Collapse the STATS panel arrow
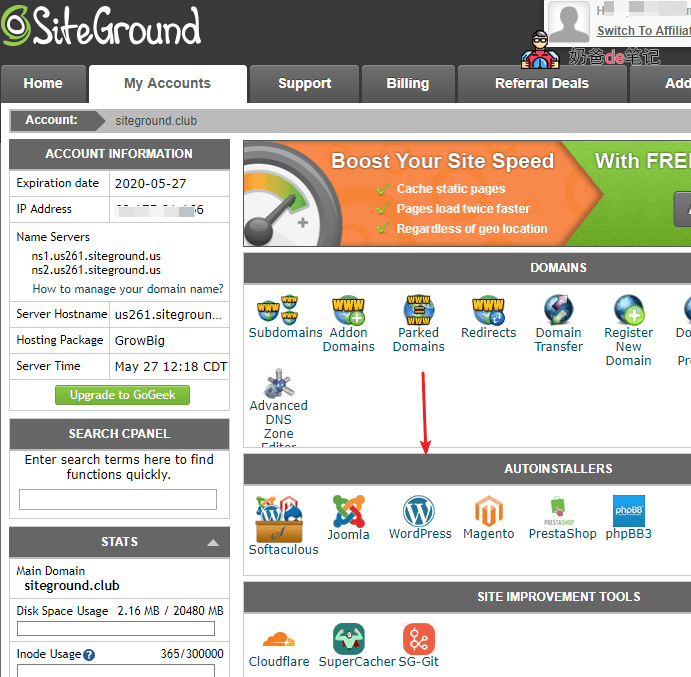The height and width of the screenshot is (677, 691). (x=213, y=543)
